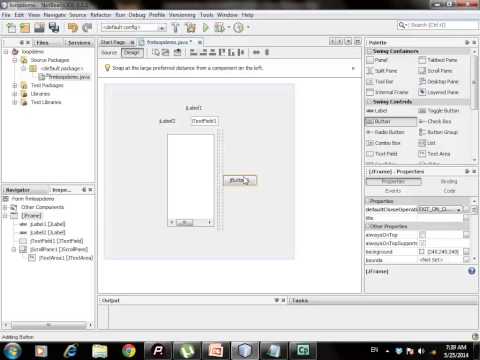
Task: Select Text Area in palette
Action: click(434, 154)
